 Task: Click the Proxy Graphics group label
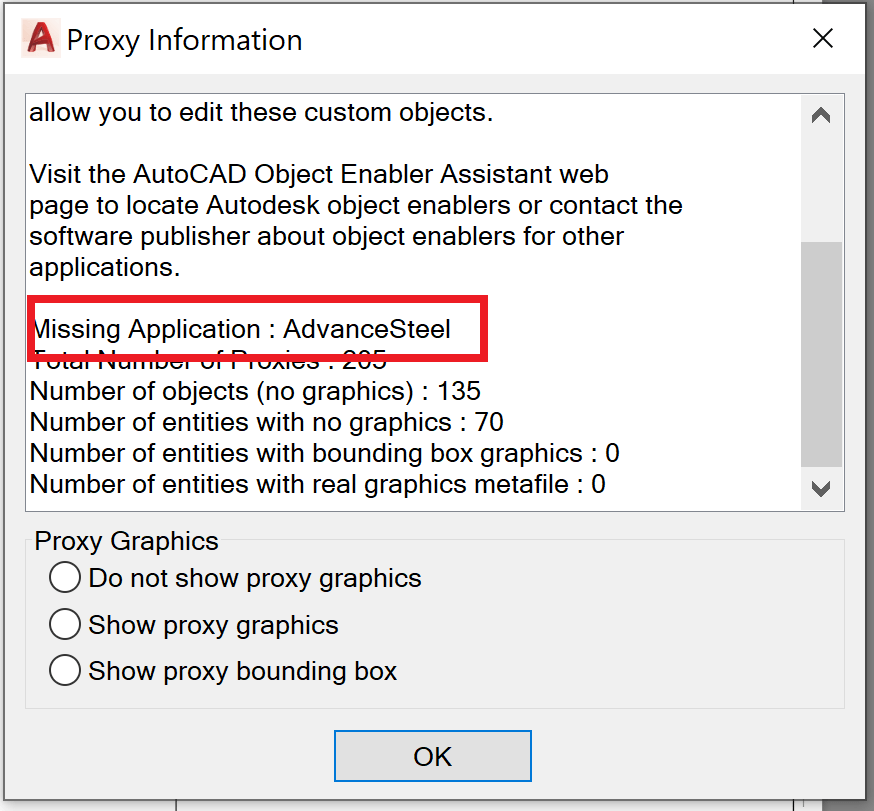click(x=126, y=541)
